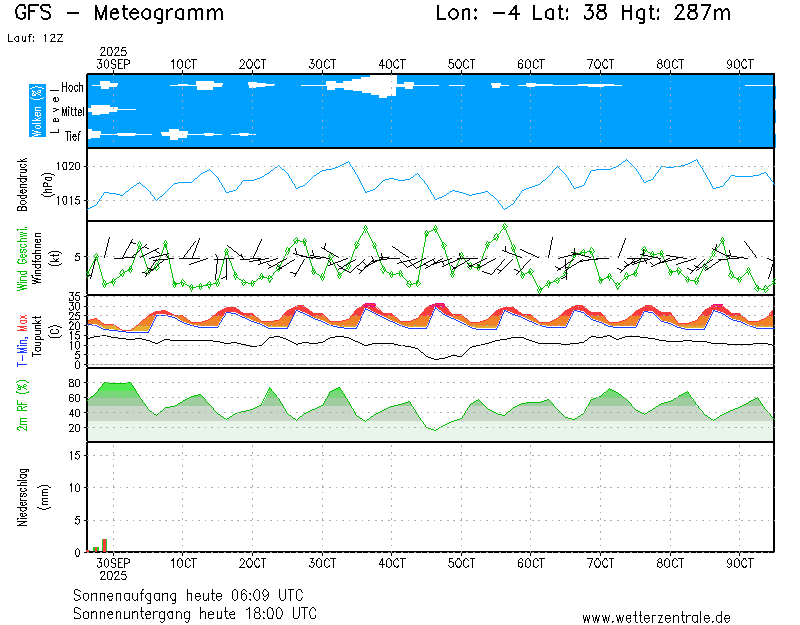The height and width of the screenshot is (625, 800).
Task: Click '6OCT' on the top date axis
Action: point(531,64)
